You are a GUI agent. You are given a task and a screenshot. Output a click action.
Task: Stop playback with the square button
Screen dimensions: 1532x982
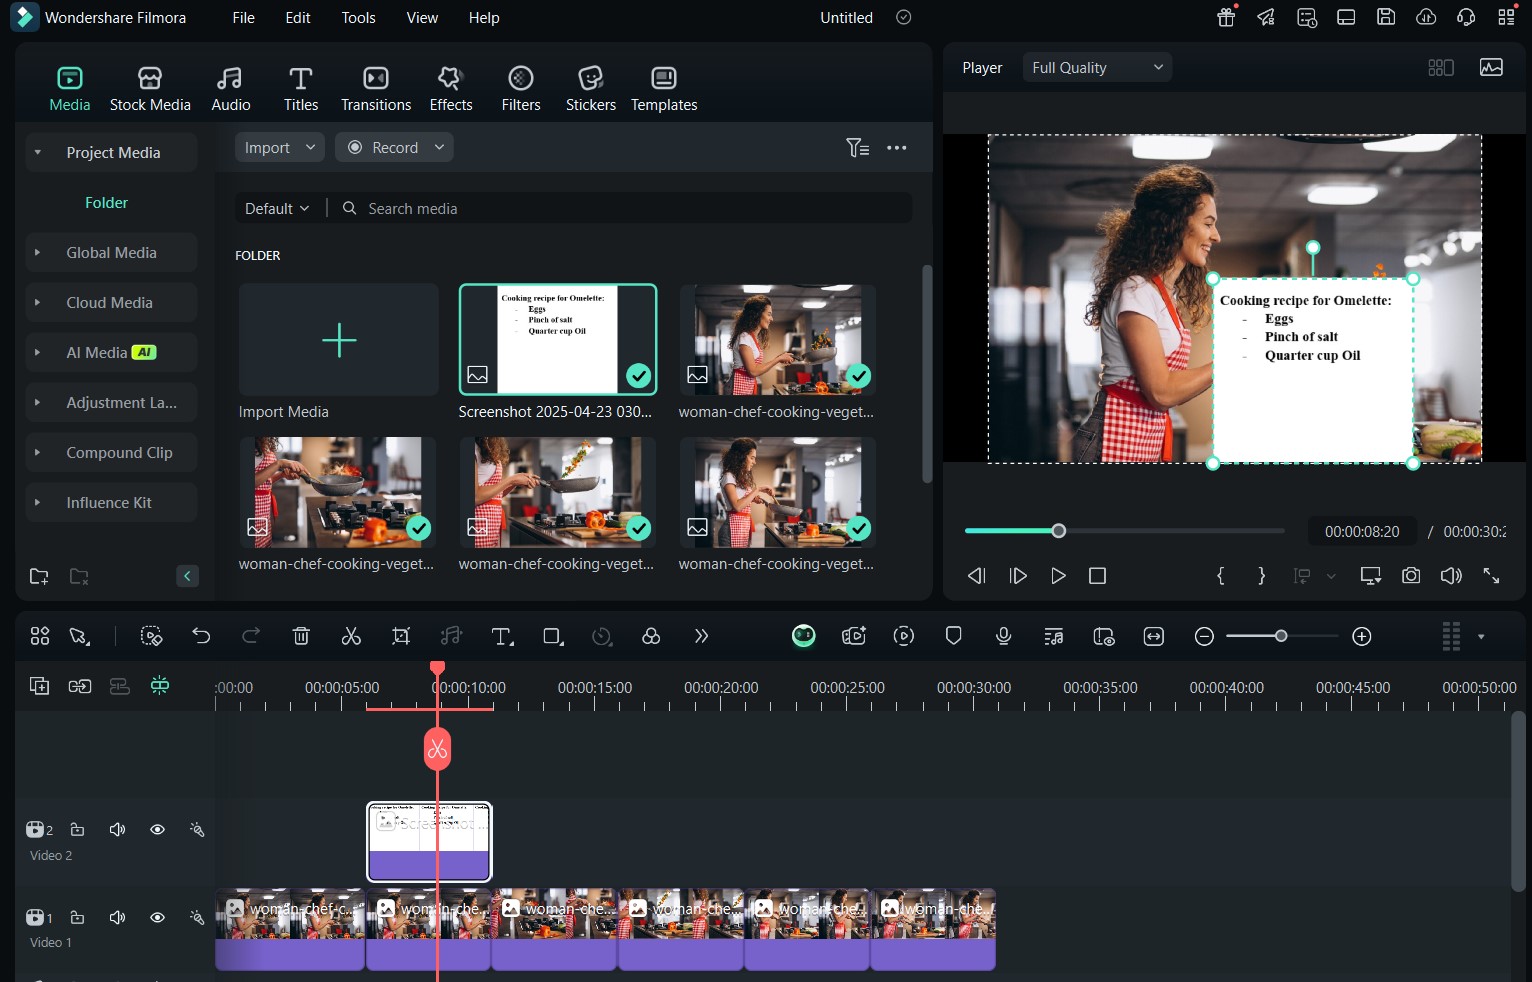point(1097,576)
